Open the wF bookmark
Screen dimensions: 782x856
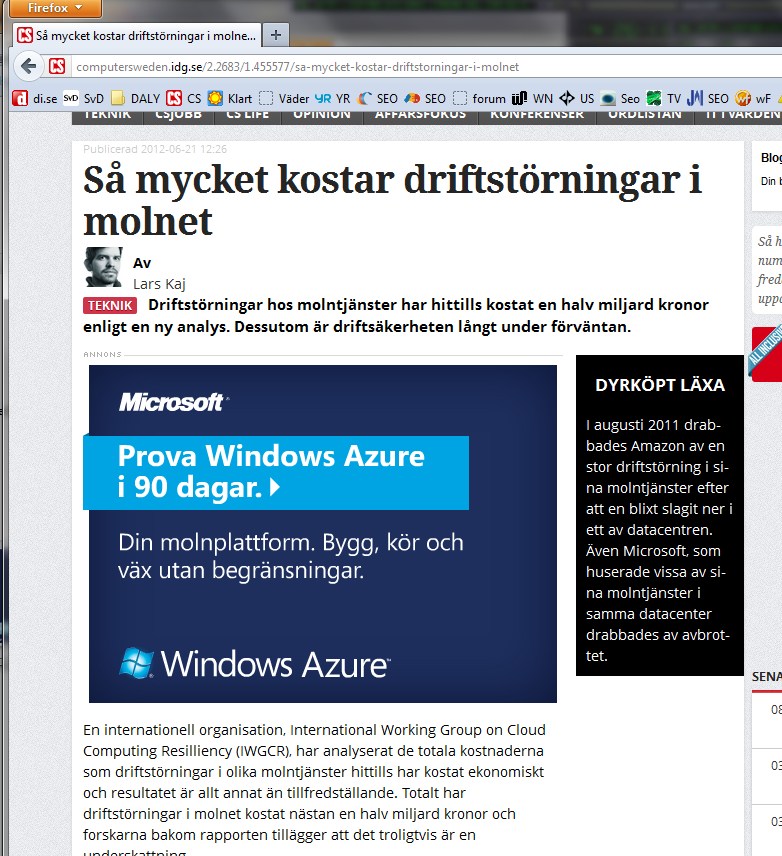pos(753,98)
